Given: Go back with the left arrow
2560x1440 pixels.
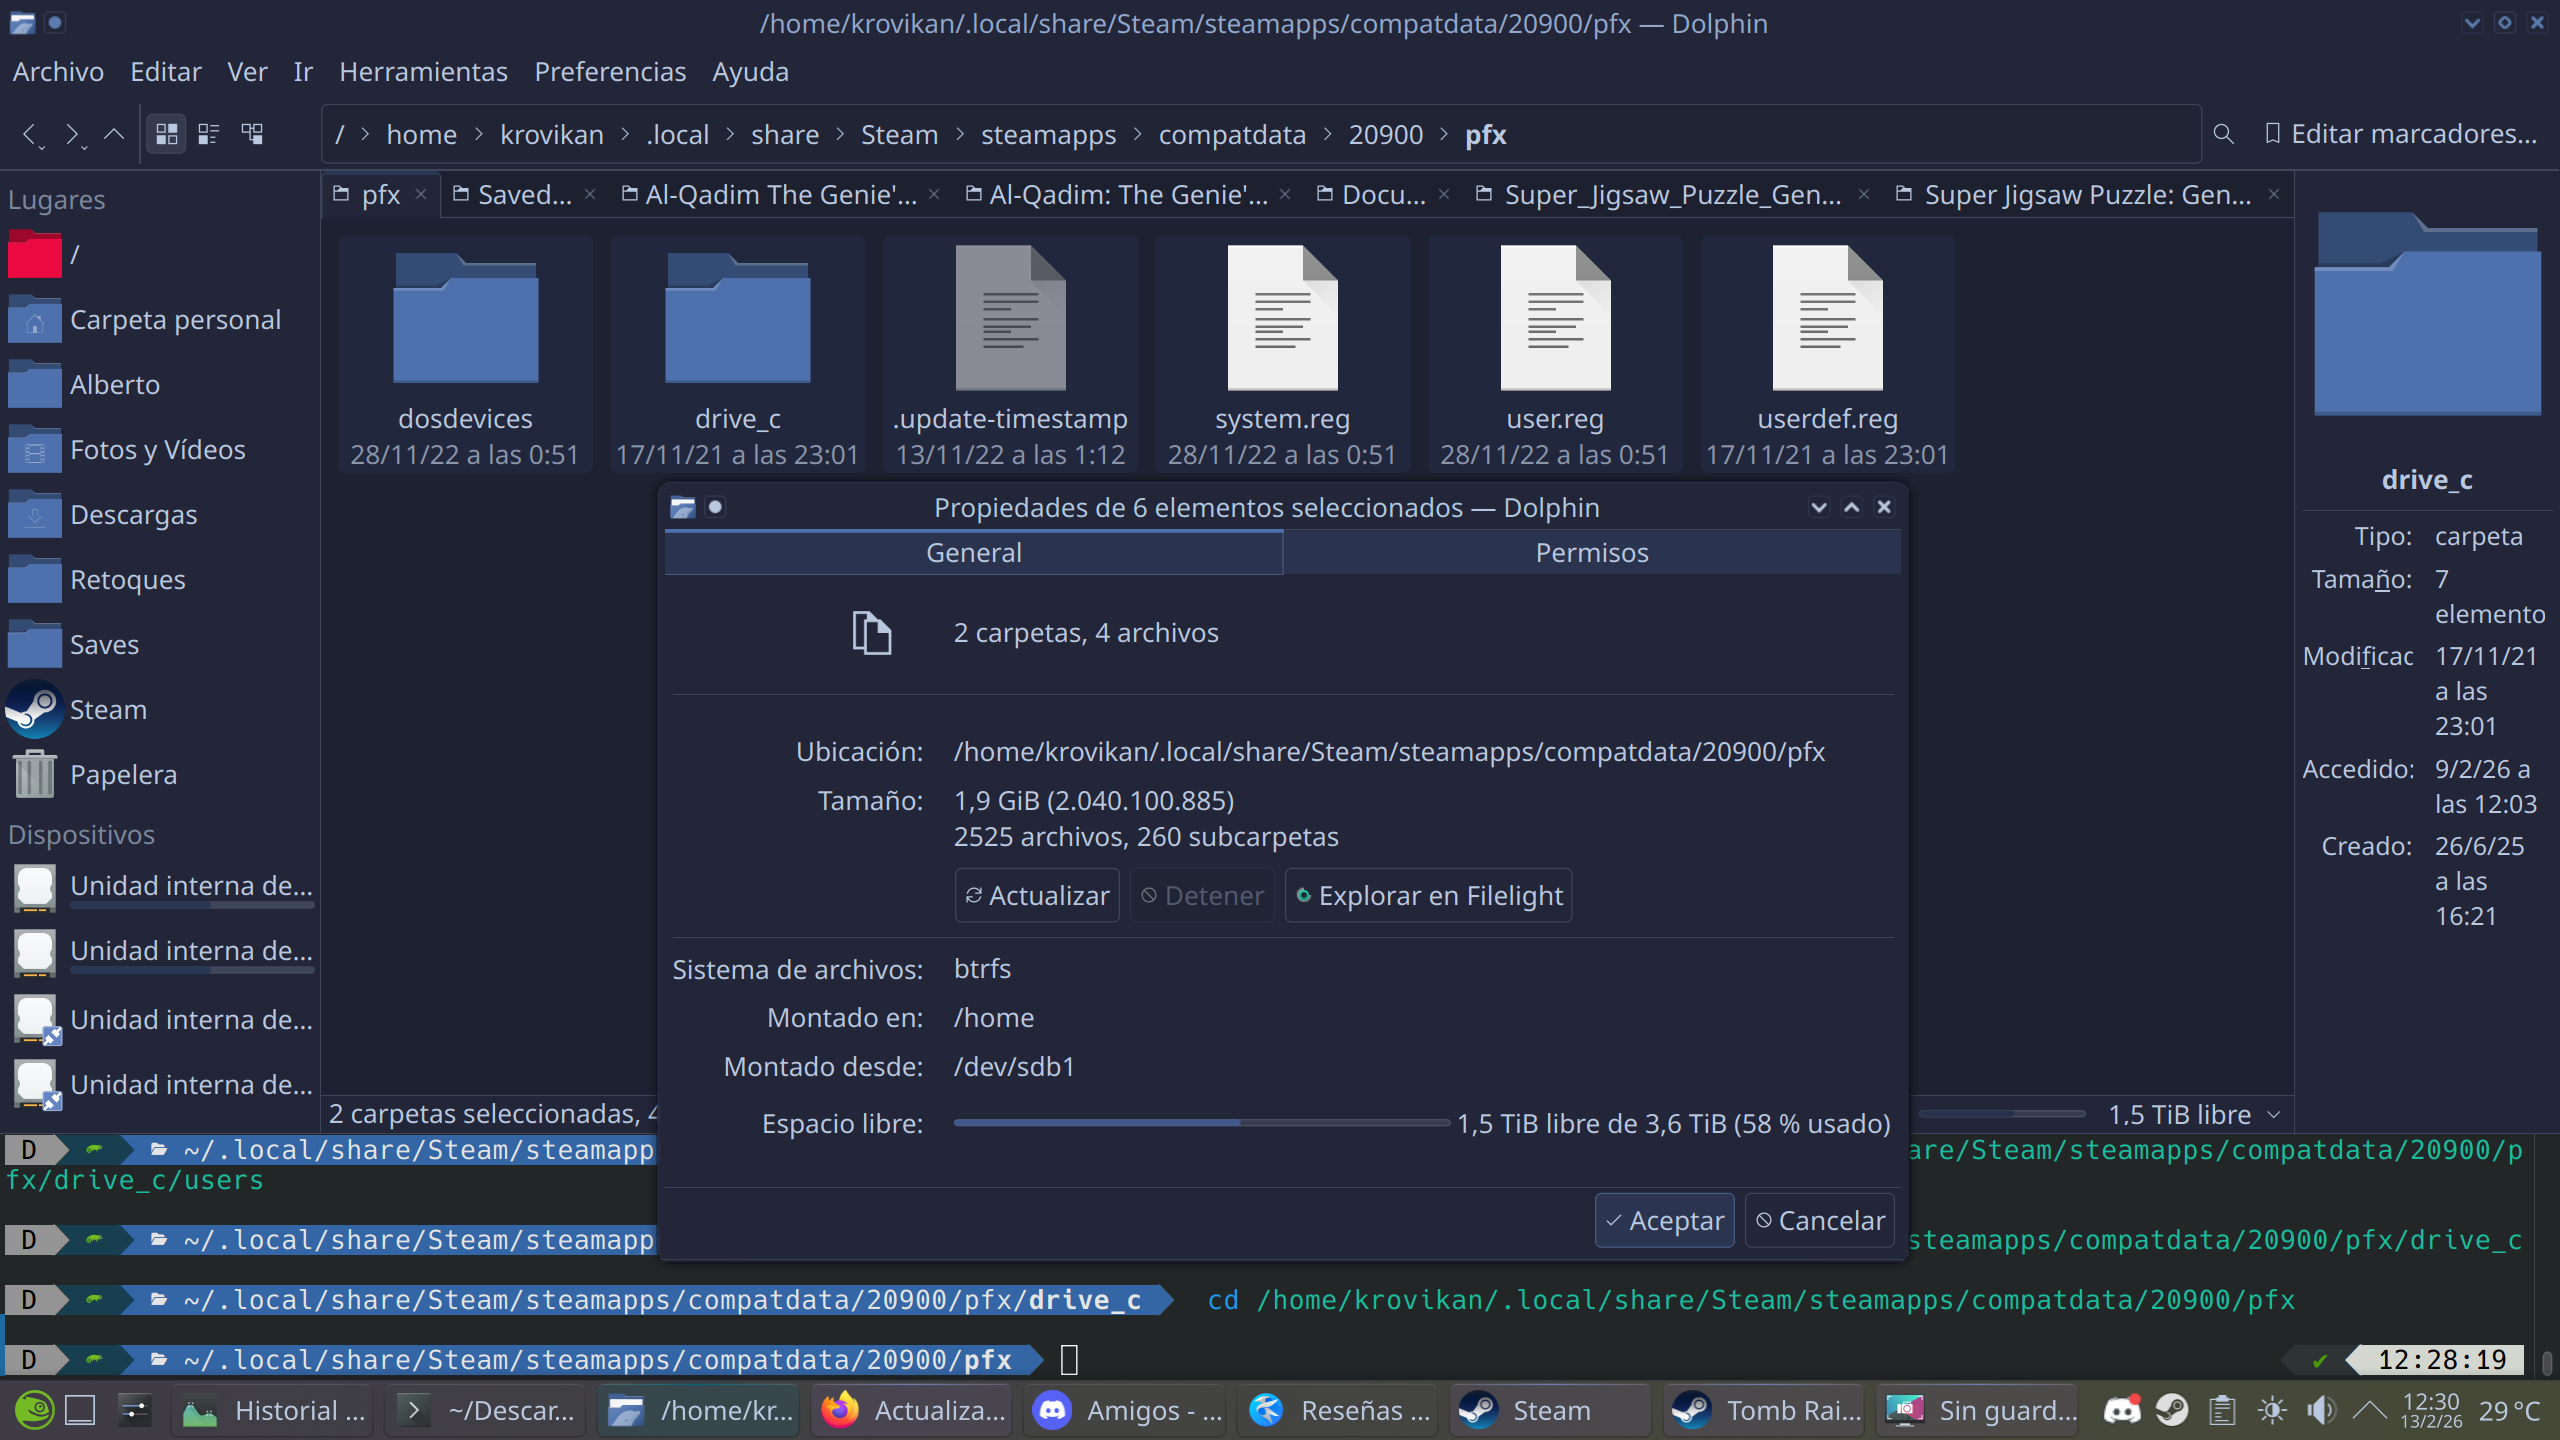Looking at the screenshot, I should click(x=31, y=134).
